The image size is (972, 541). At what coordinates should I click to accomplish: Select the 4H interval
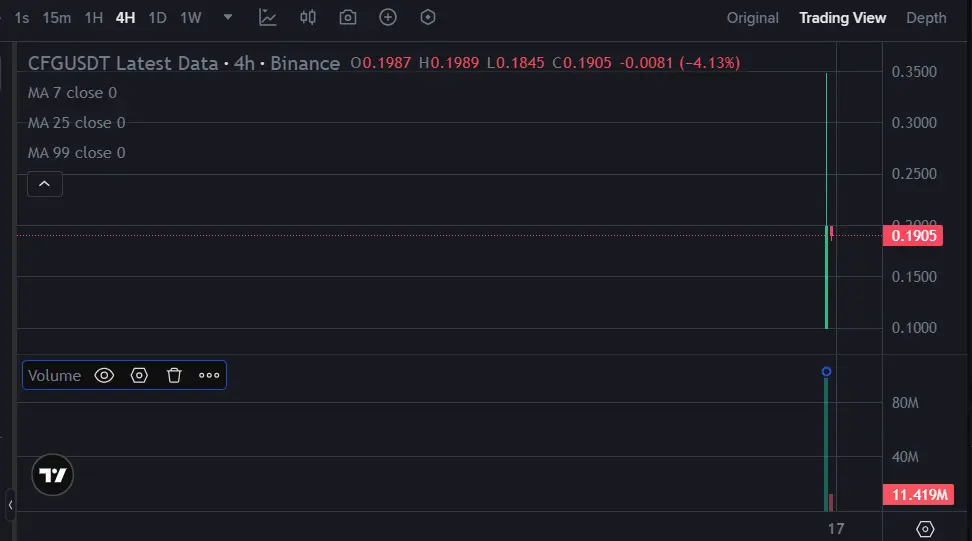point(125,18)
